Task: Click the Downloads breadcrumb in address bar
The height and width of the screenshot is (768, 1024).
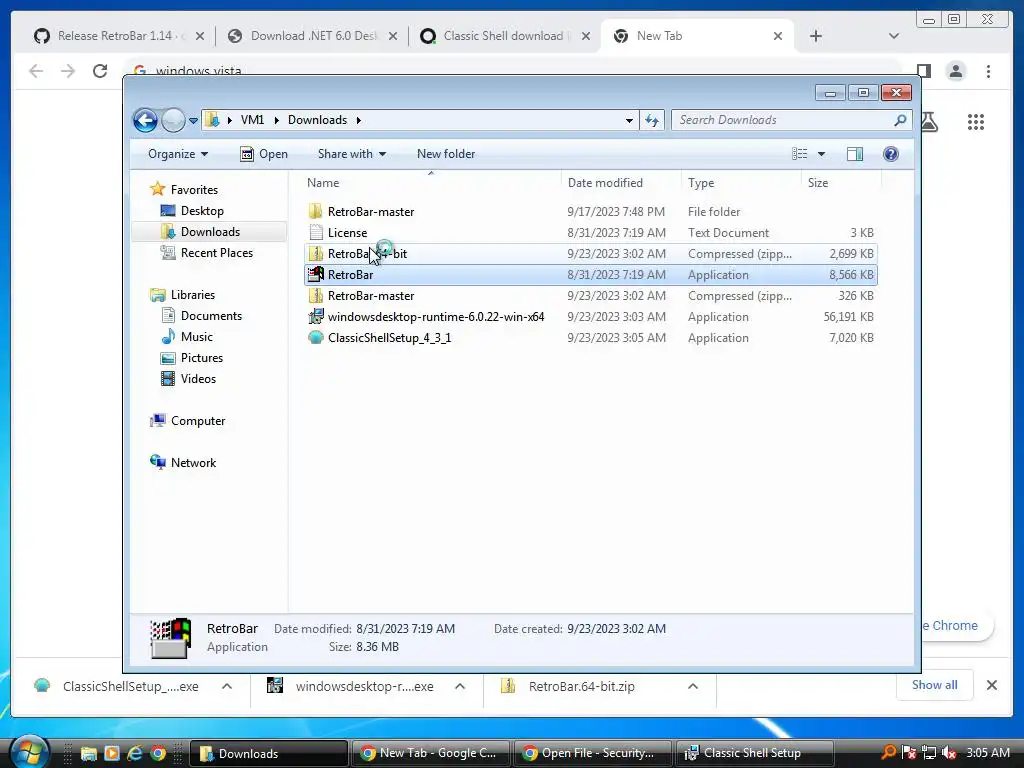Action: click(317, 120)
